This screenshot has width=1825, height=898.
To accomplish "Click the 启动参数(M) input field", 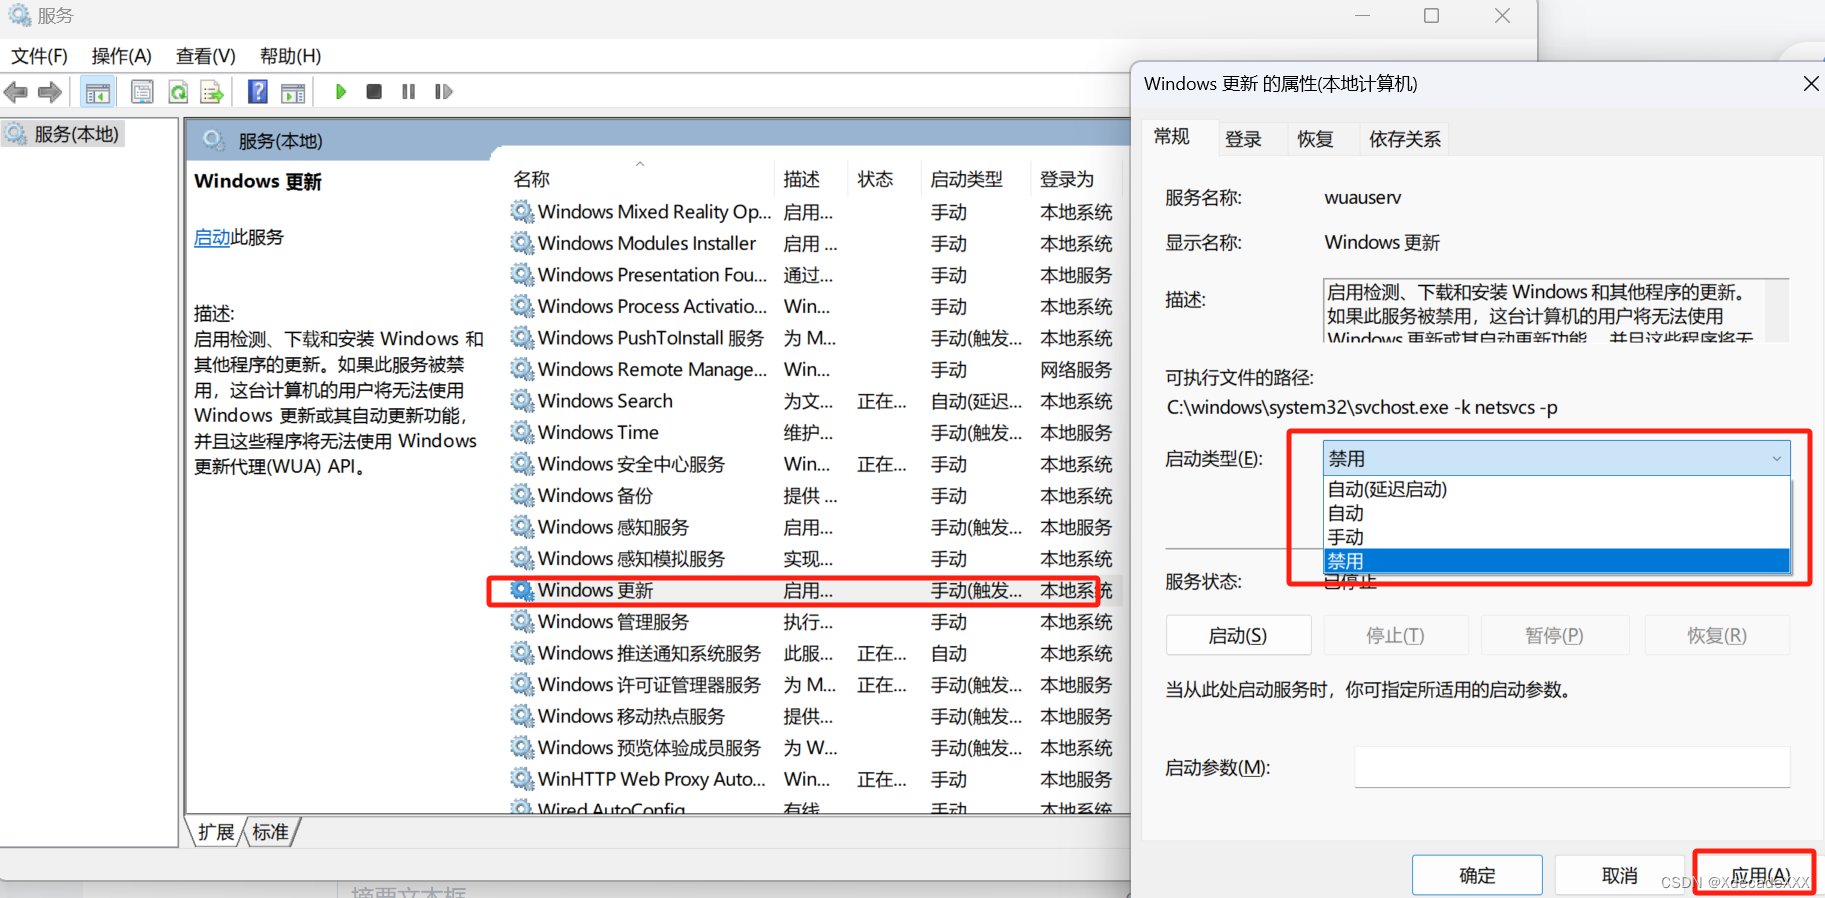I will (x=1572, y=768).
